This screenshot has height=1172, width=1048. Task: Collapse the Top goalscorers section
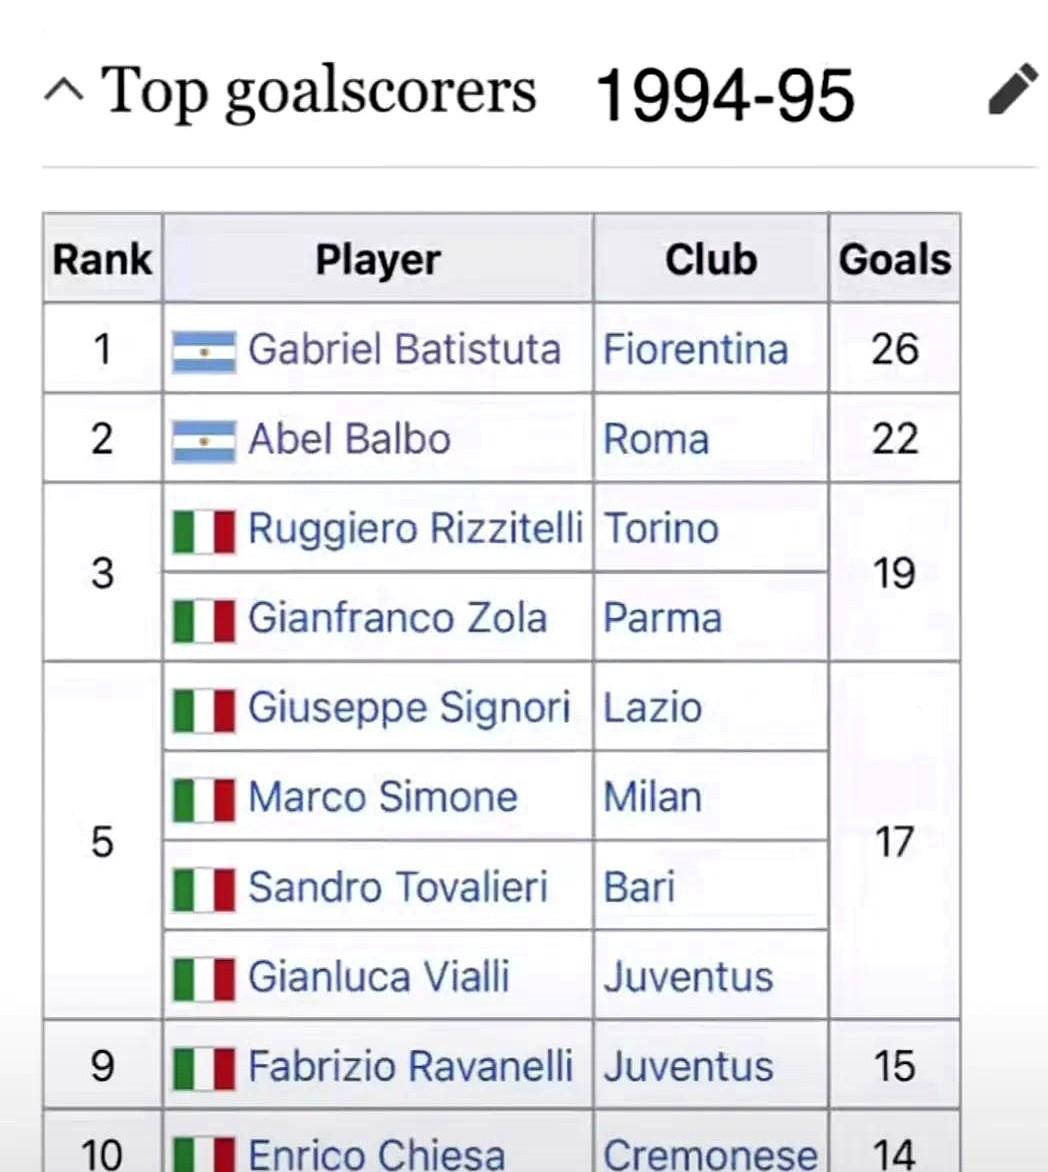tap(65, 93)
